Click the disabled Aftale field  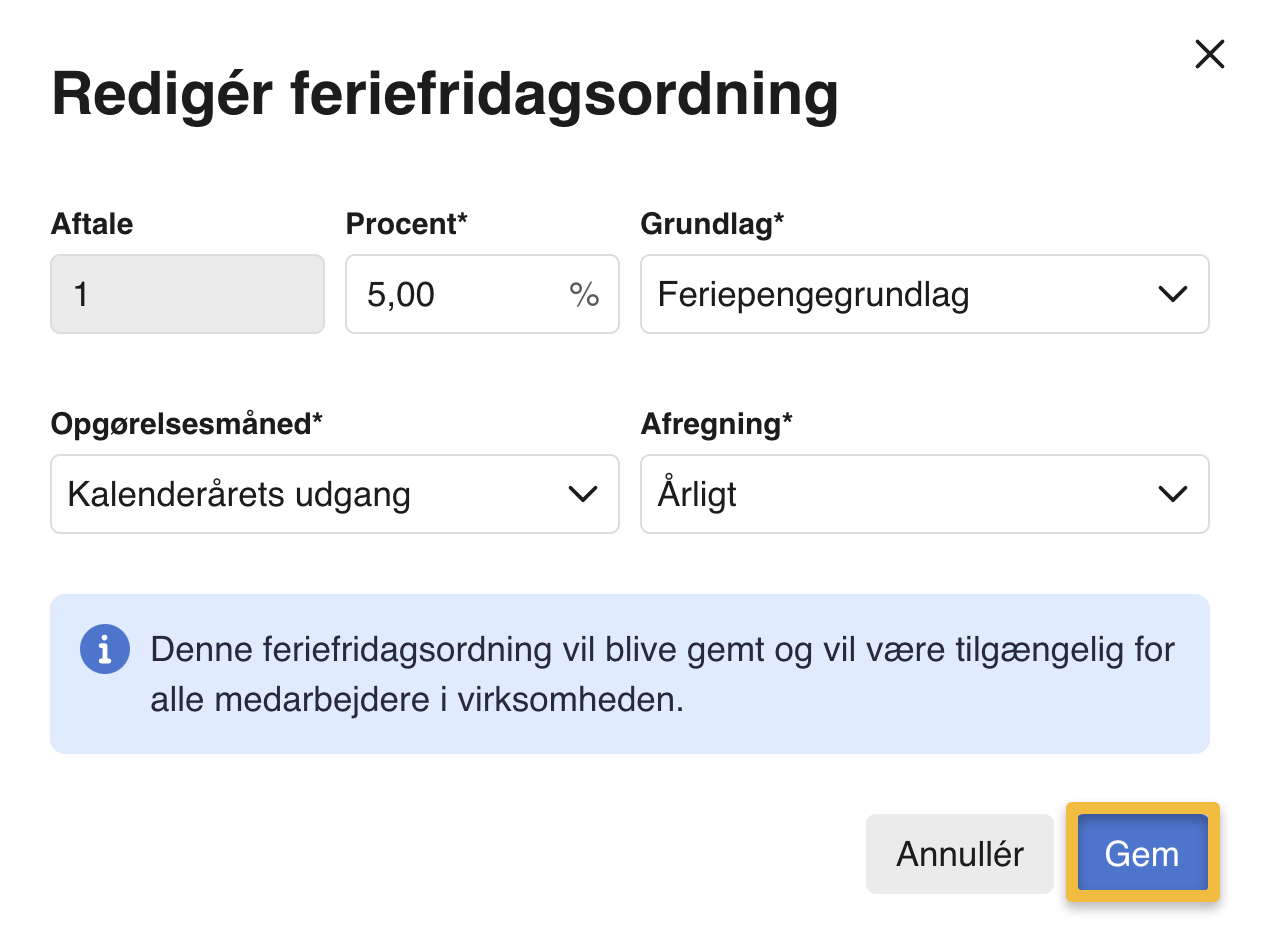[187, 294]
